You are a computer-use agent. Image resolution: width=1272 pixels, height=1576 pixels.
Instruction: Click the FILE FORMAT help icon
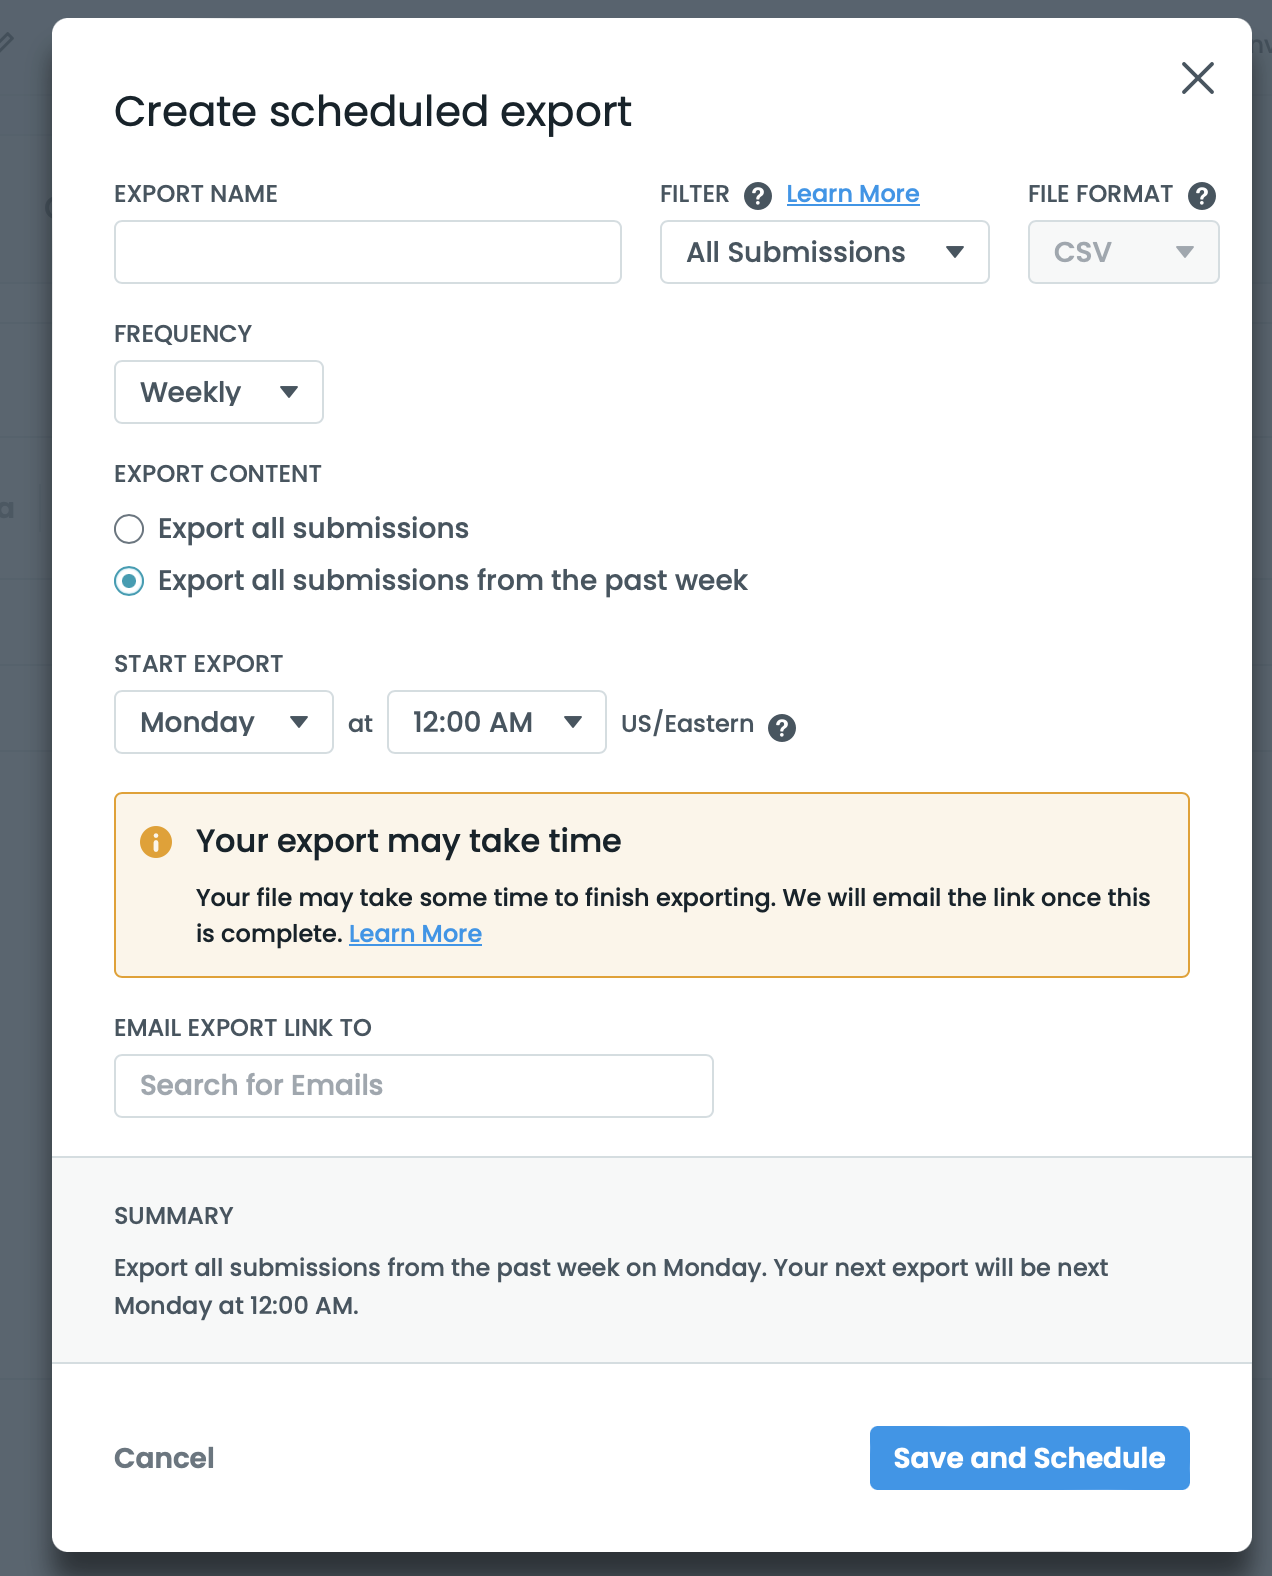1202,196
